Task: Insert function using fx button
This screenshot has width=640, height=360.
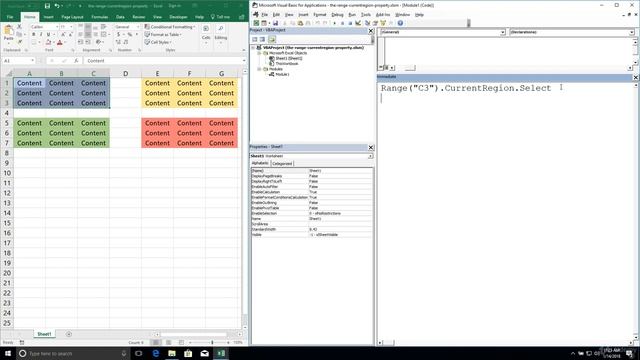Action: click(x=76, y=60)
